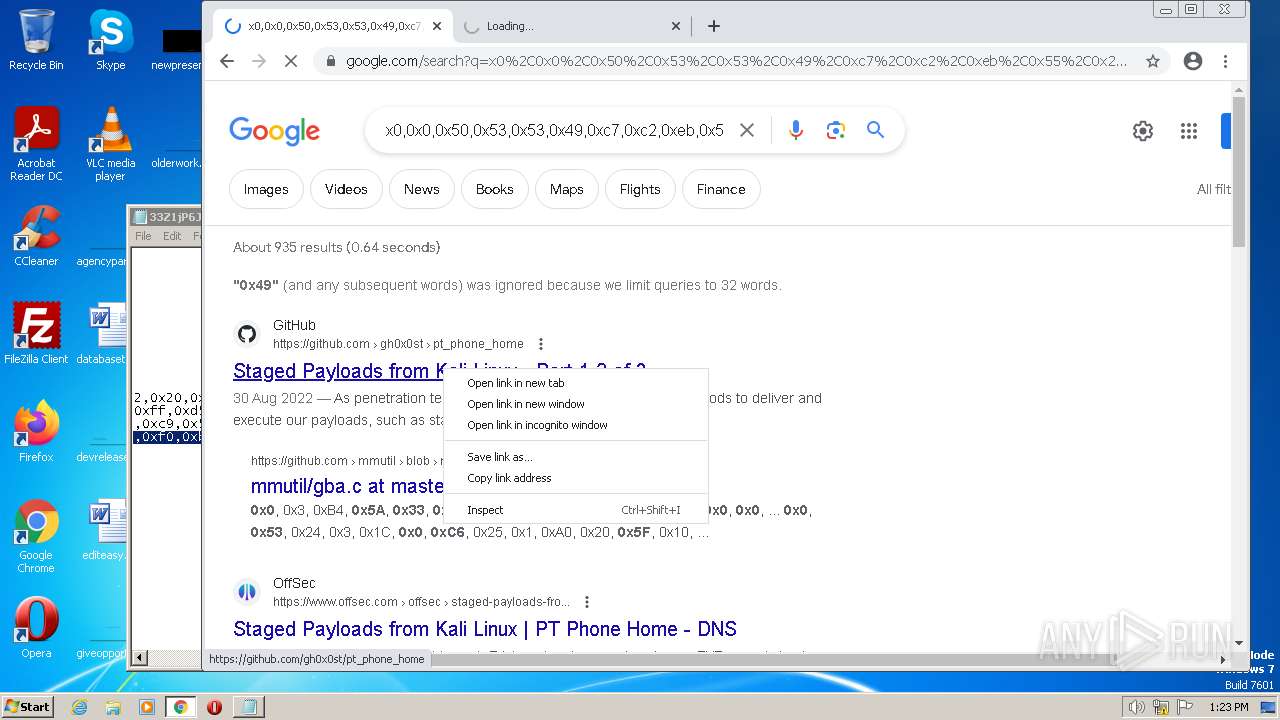Filter results by Books
The image size is (1280, 720).
[x=494, y=189]
